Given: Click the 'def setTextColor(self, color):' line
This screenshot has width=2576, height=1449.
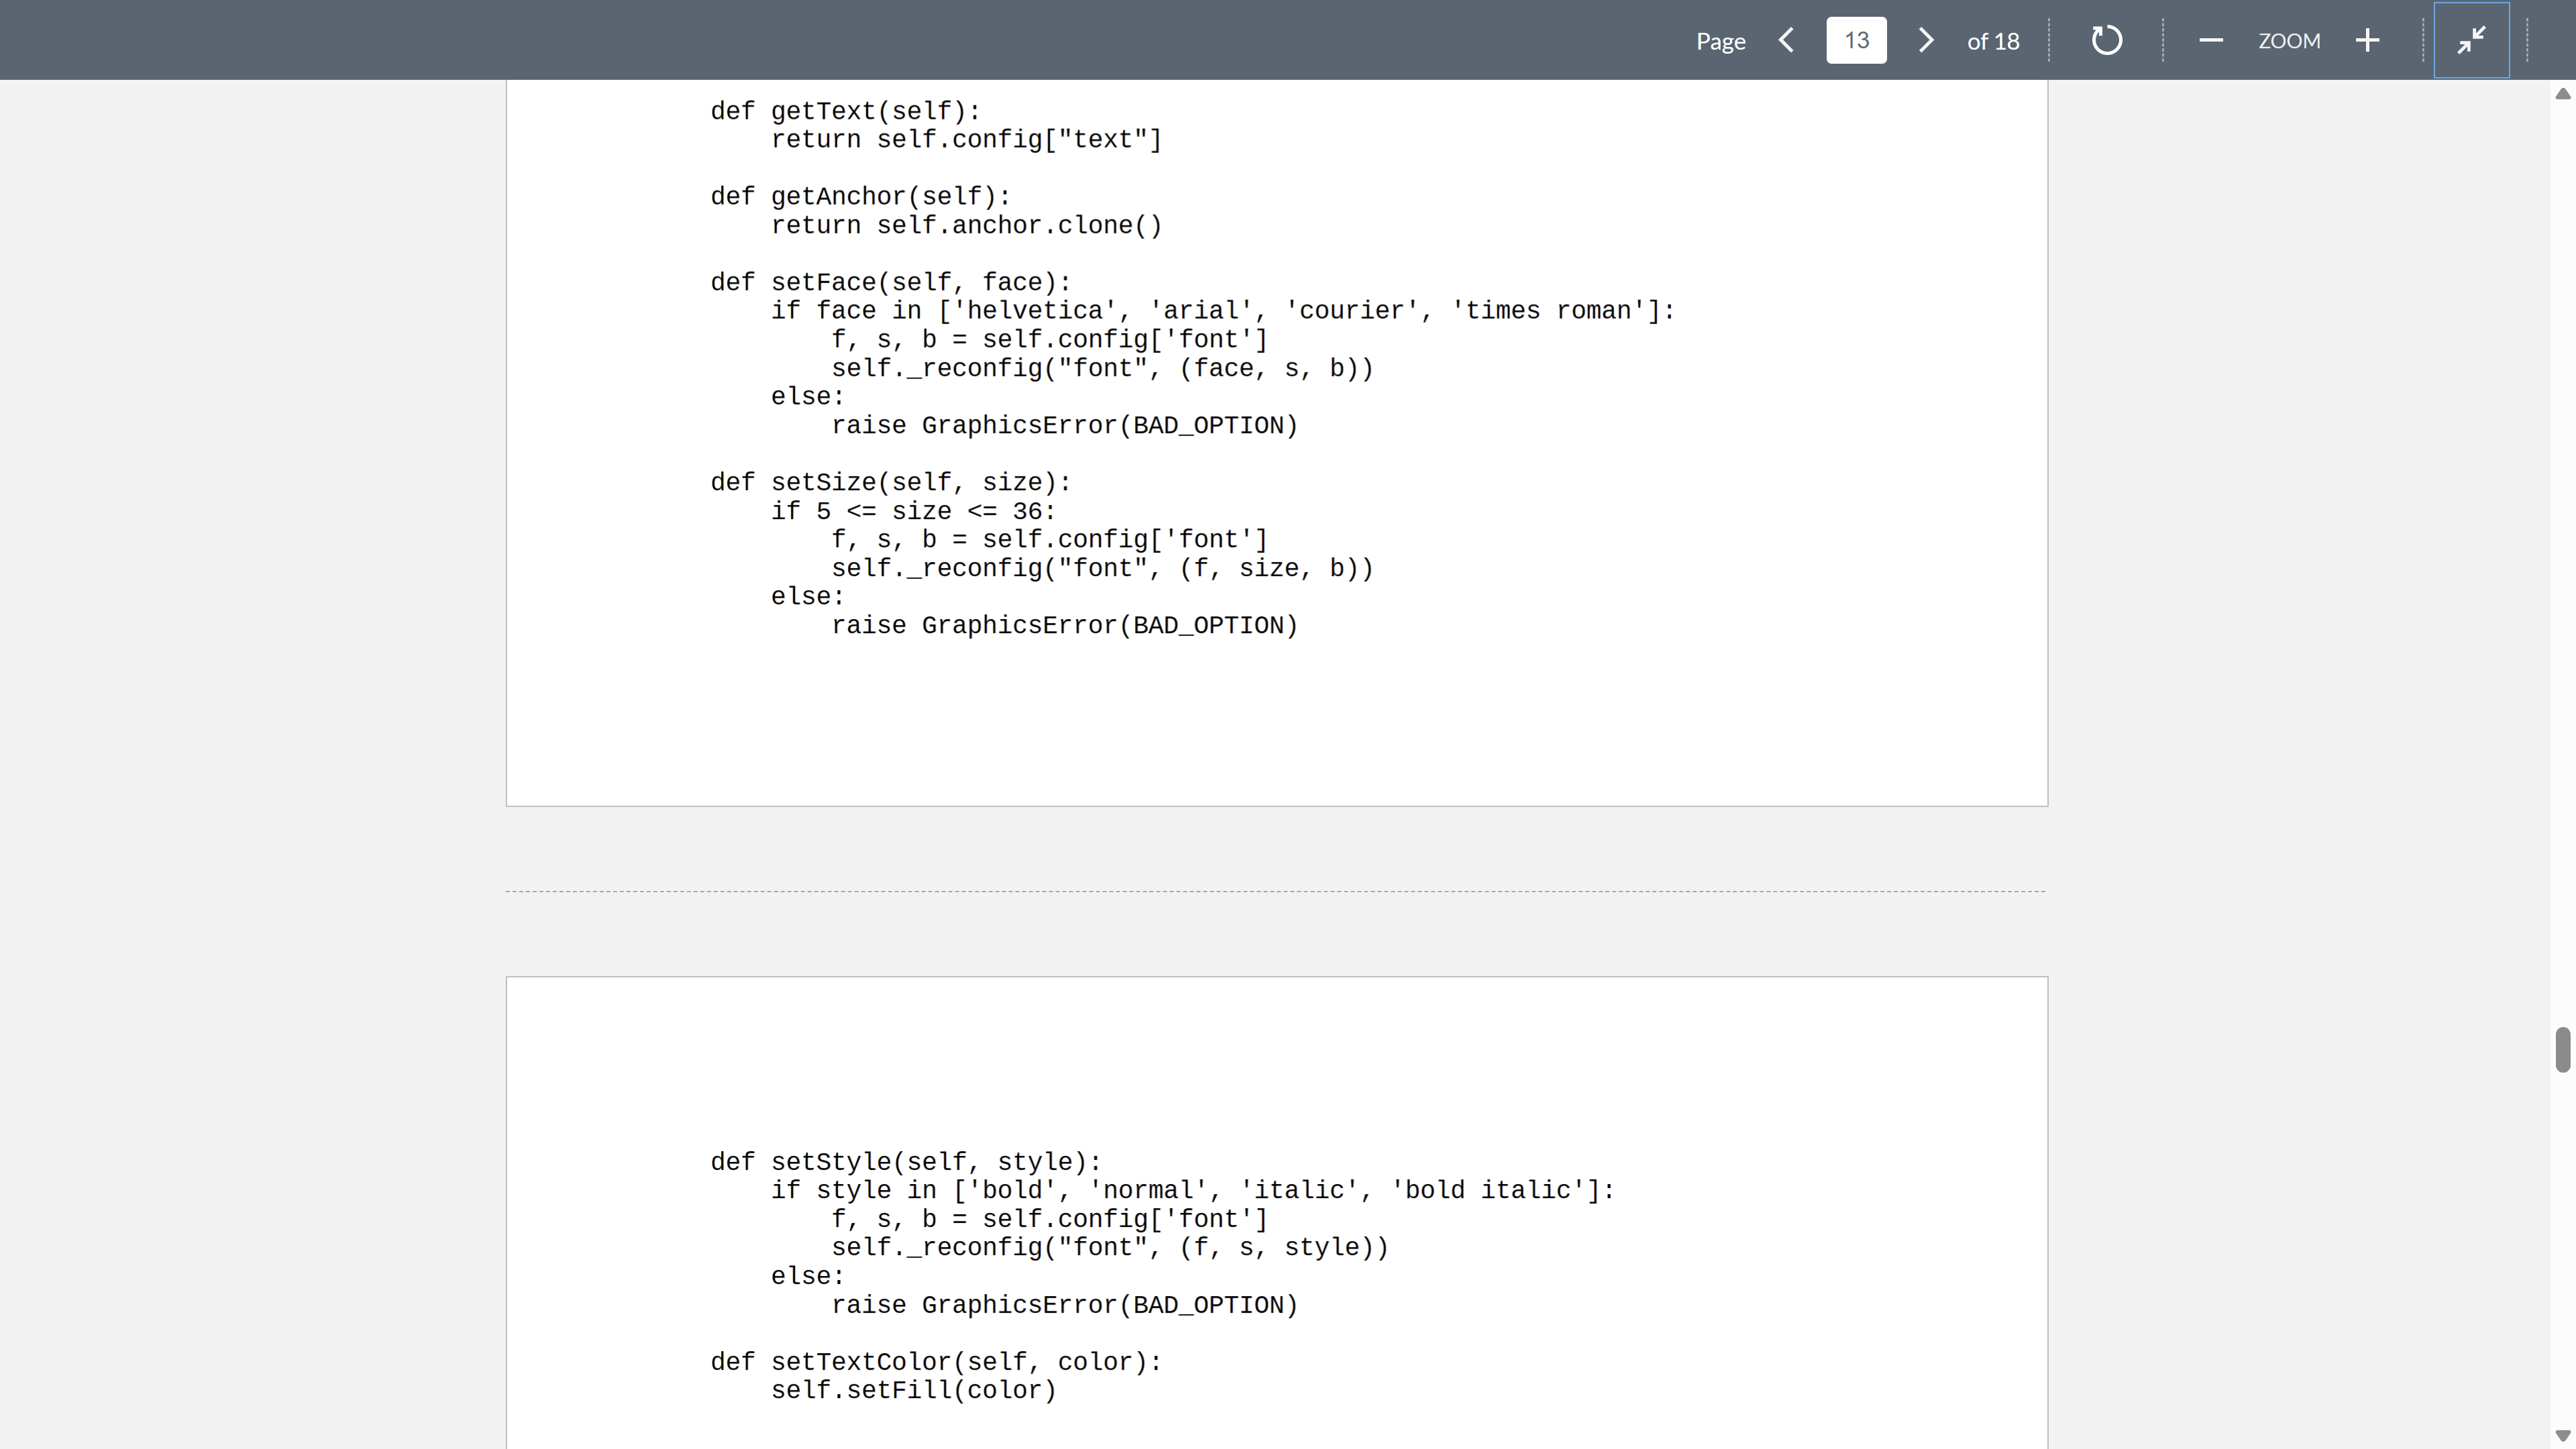Looking at the screenshot, I should 935,1362.
